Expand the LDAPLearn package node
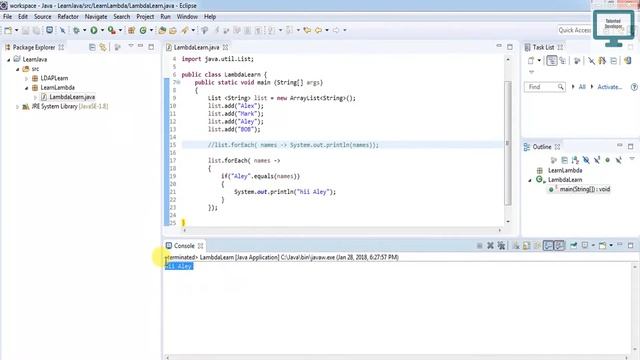Screen dimensions: 640x360 [27, 78]
